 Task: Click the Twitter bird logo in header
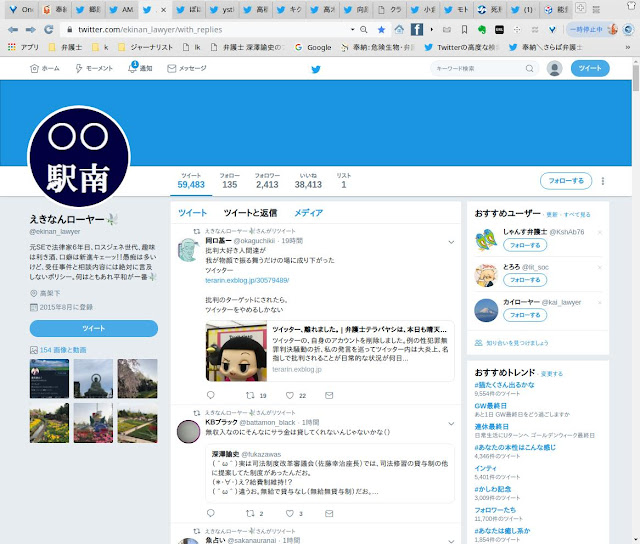coord(316,69)
